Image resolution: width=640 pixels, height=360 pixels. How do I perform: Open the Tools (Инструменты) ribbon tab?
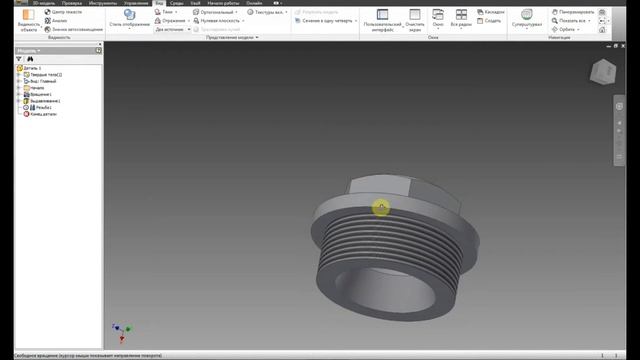103,3
